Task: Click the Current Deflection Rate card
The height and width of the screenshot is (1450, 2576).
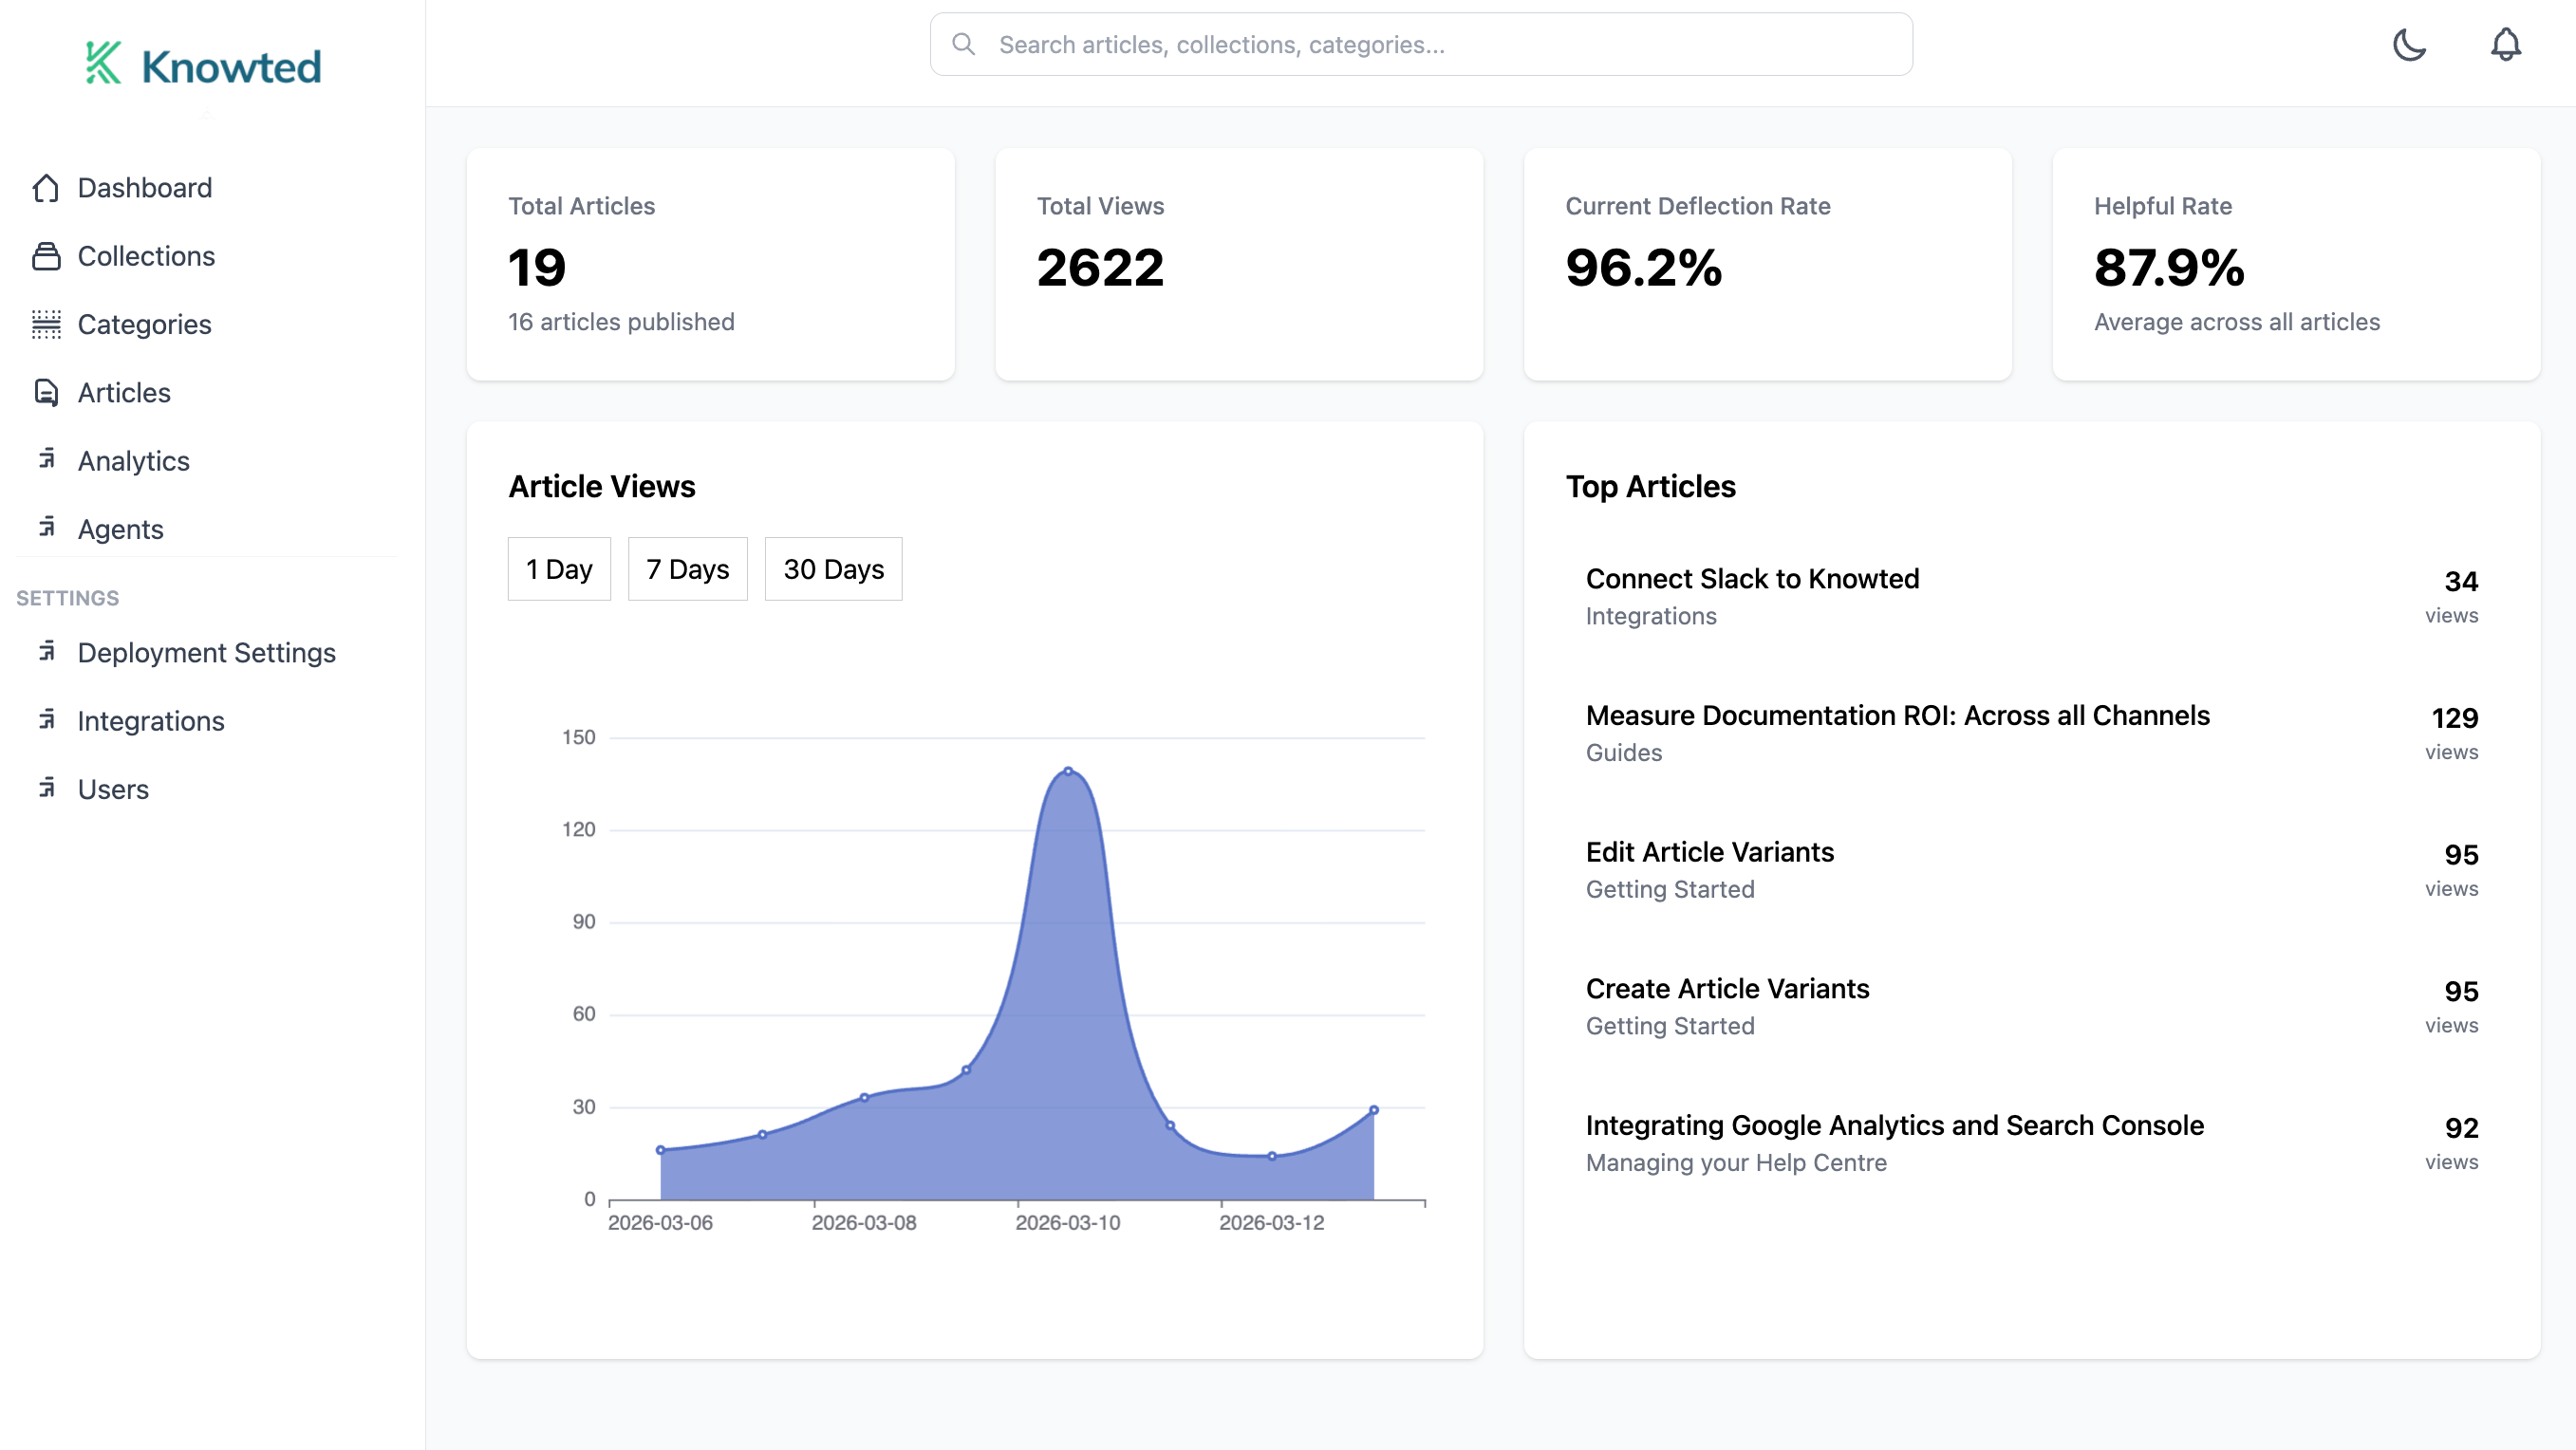Action: [x=1767, y=264]
